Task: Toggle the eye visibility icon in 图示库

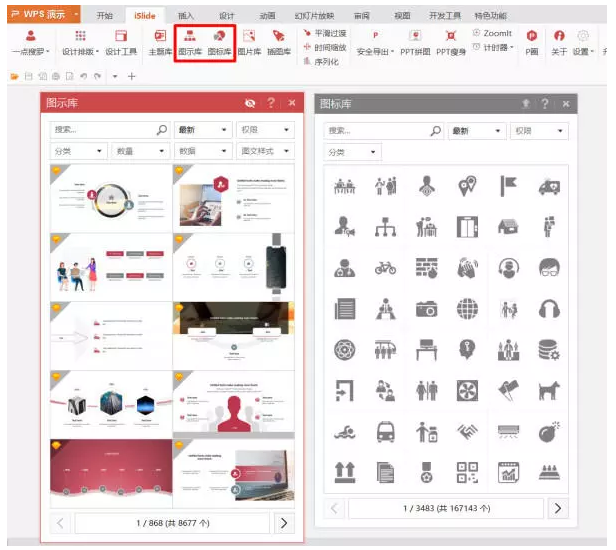Action: tap(250, 103)
